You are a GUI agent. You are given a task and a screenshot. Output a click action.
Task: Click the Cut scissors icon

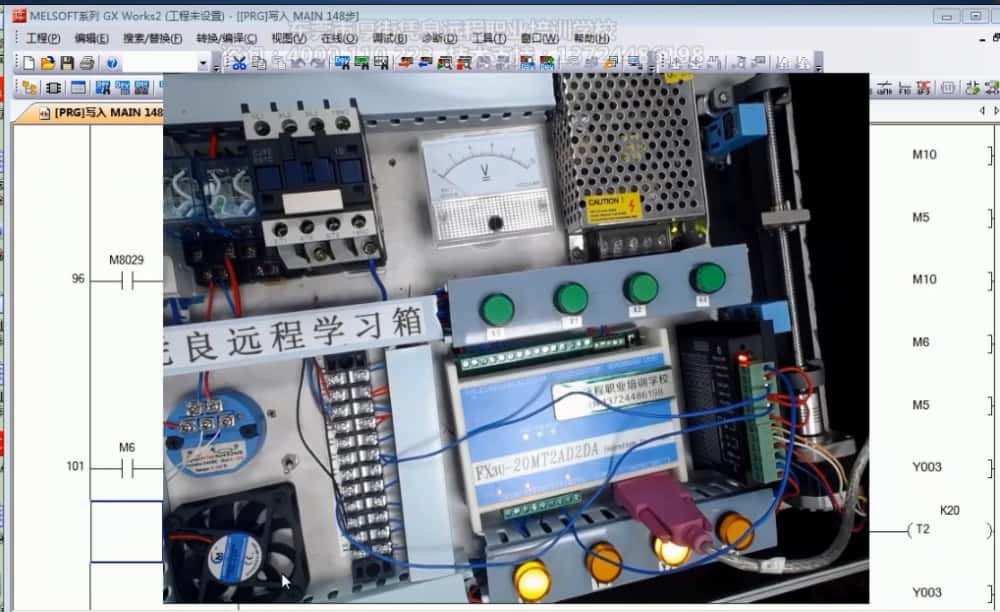[239, 63]
